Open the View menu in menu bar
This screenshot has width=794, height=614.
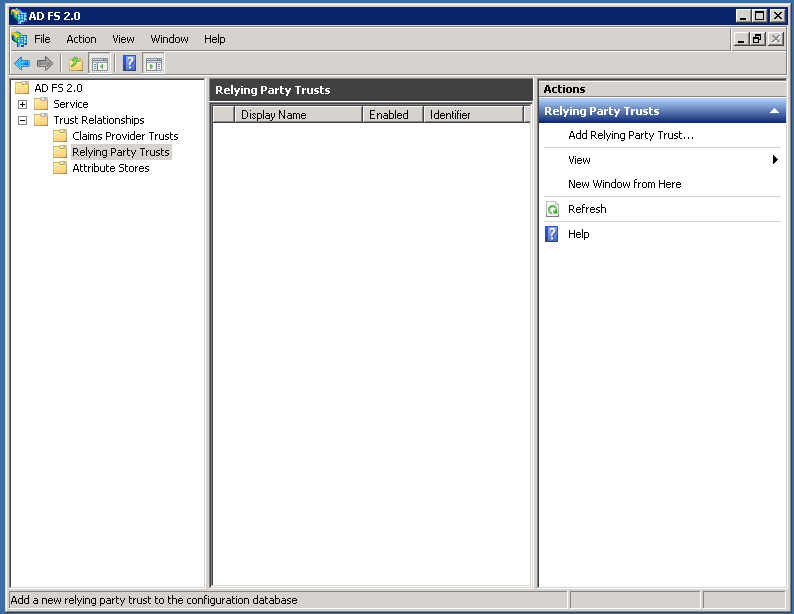pos(123,39)
